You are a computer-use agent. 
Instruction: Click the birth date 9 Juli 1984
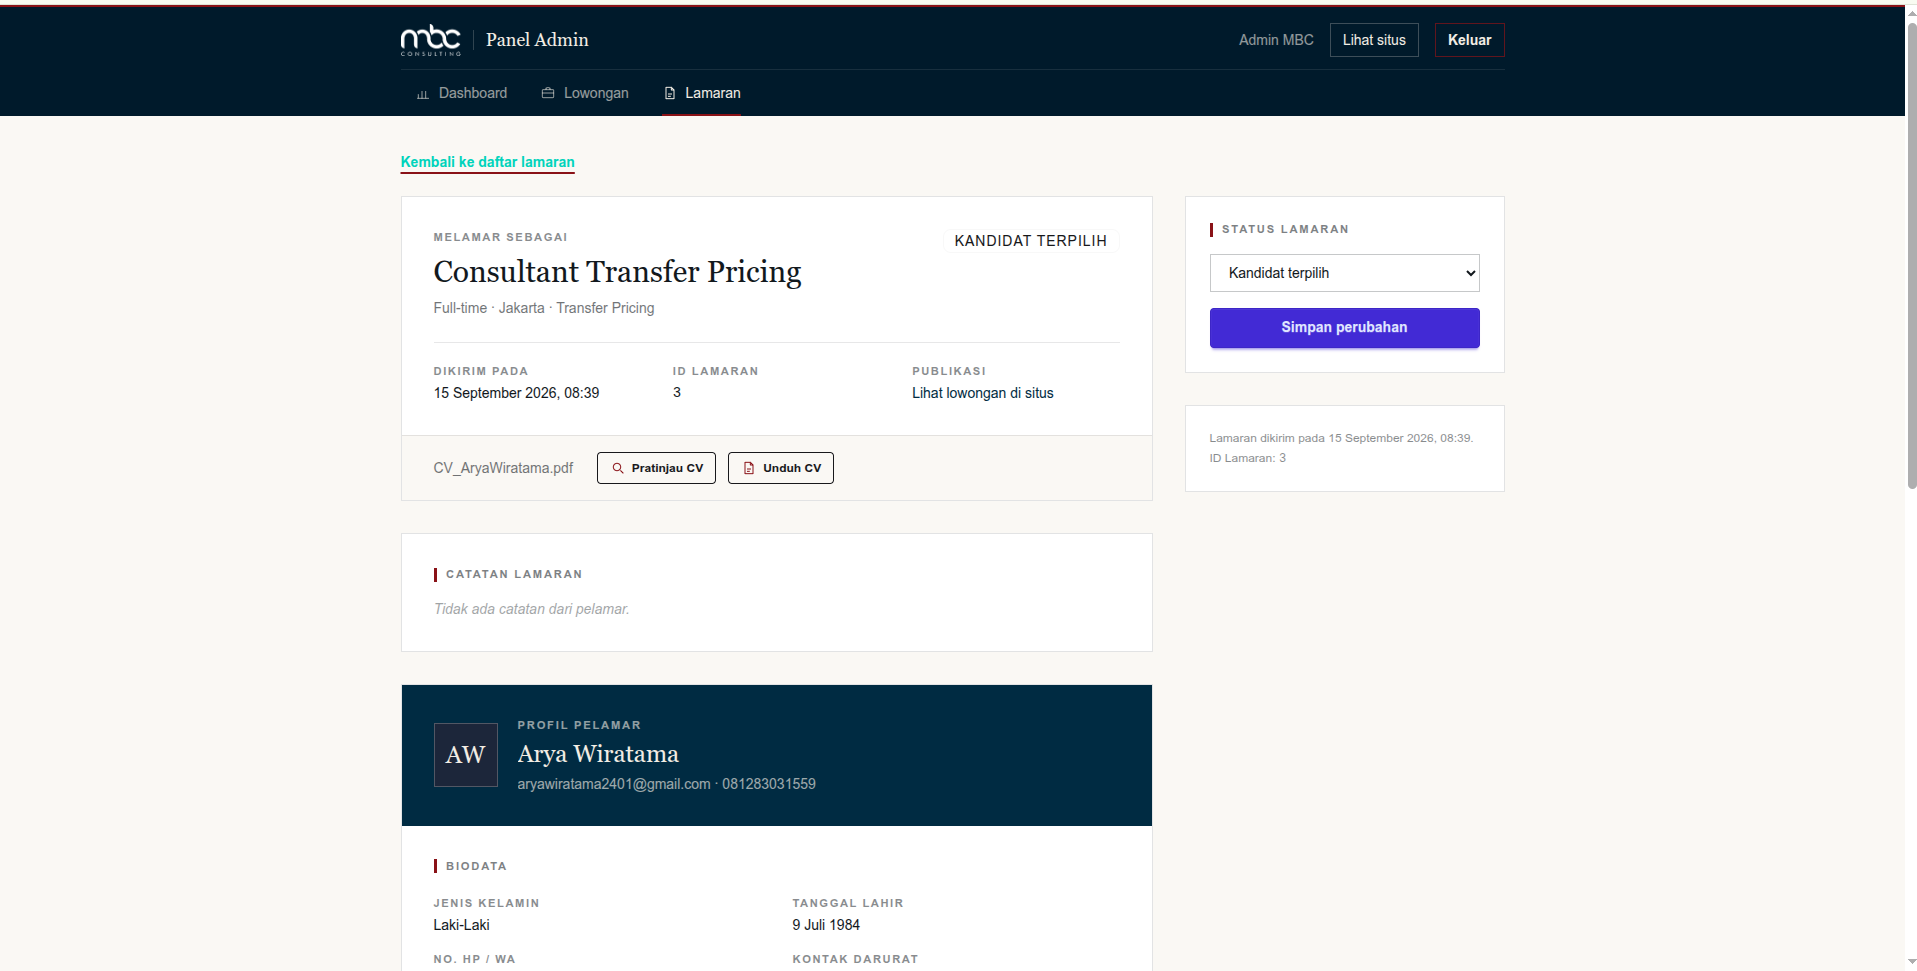point(826,925)
